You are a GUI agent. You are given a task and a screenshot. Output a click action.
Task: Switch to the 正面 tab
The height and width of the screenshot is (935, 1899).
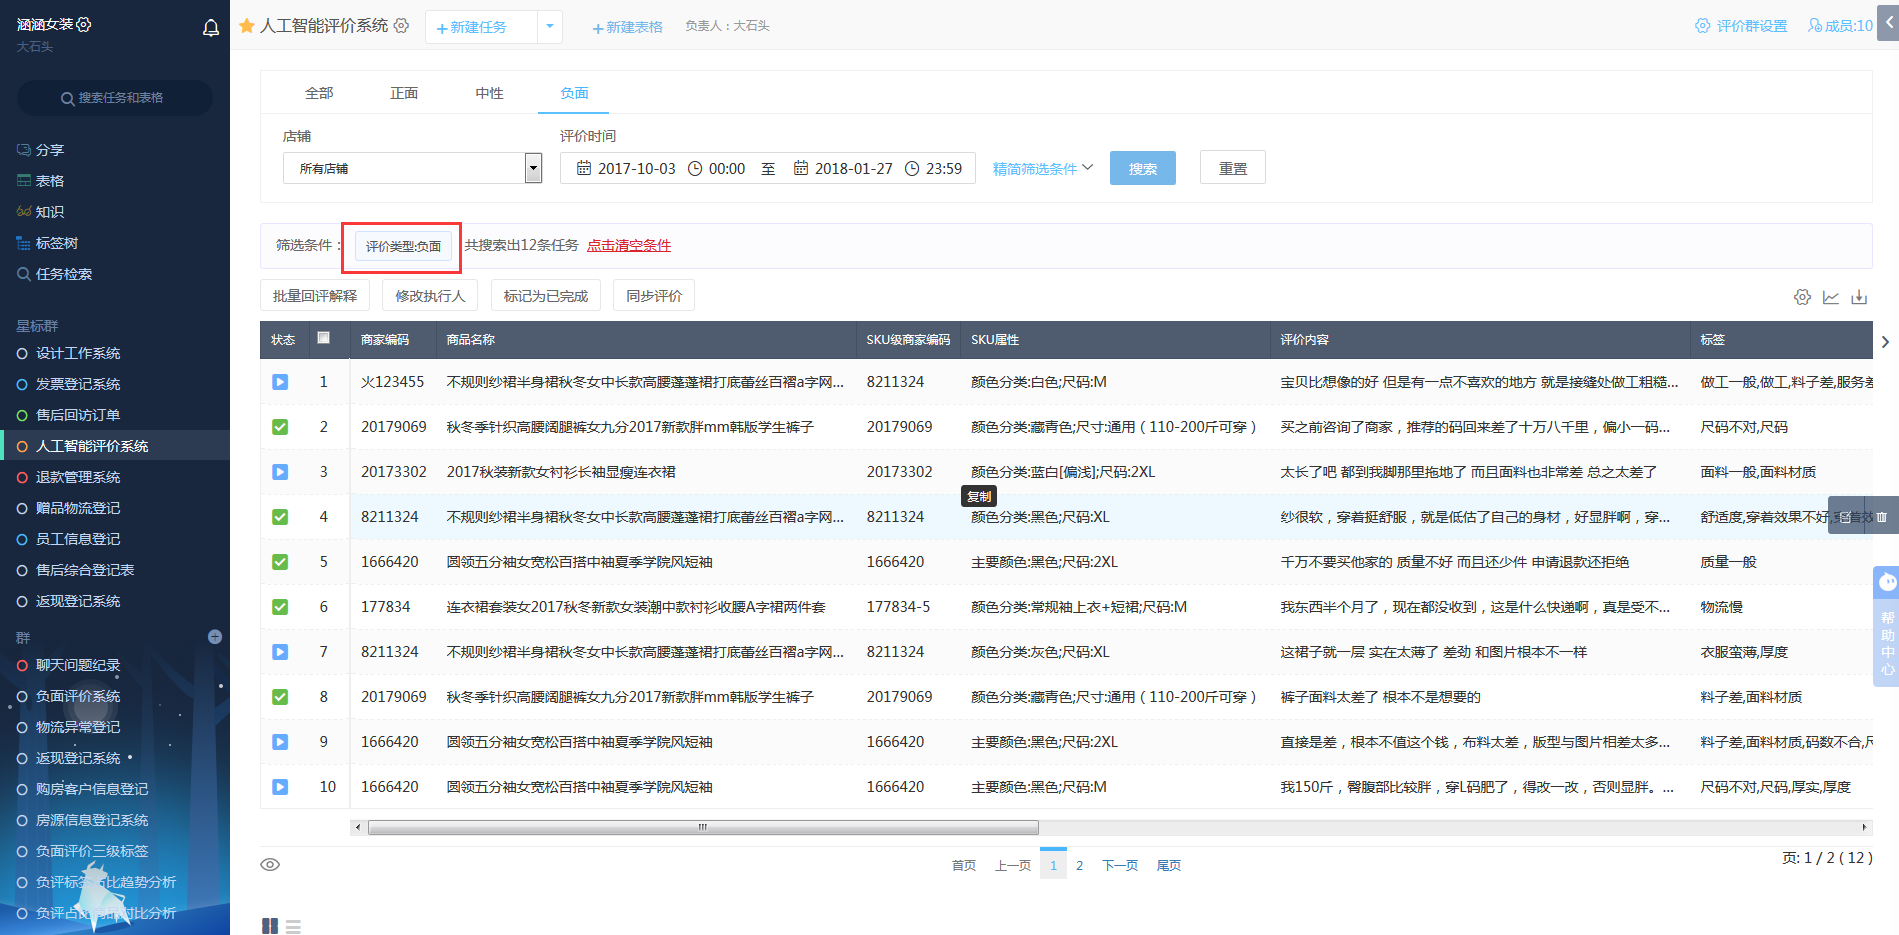pos(404,93)
